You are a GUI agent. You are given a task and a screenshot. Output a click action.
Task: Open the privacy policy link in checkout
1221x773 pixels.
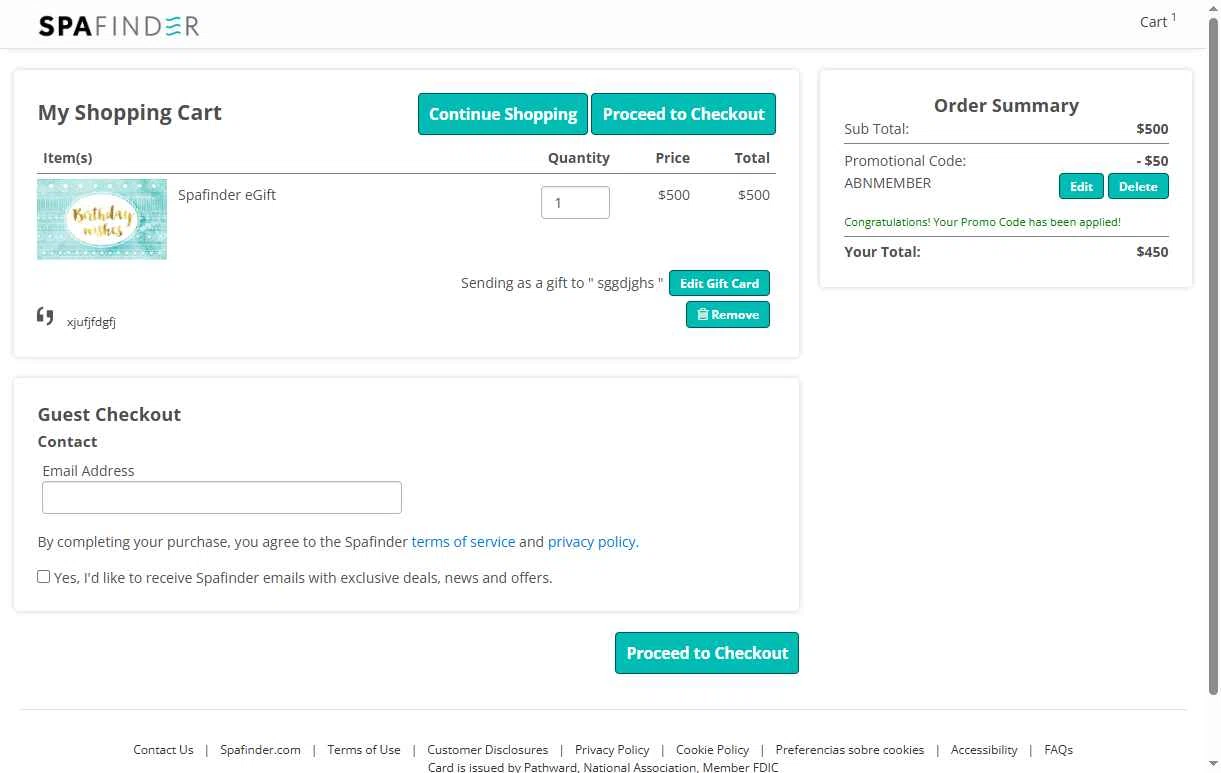click(x=591, y=542)
